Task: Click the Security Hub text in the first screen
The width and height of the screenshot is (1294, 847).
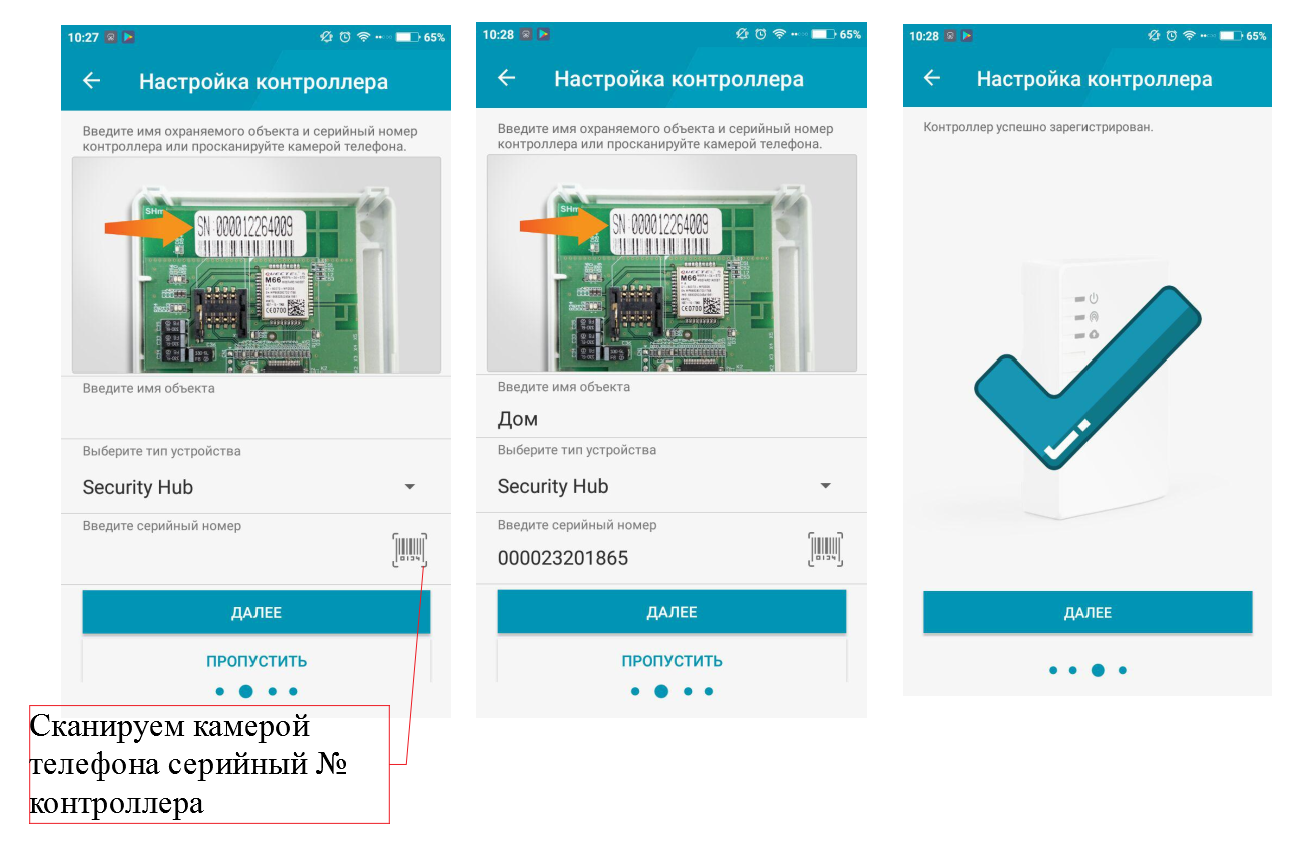Action: 138,488
